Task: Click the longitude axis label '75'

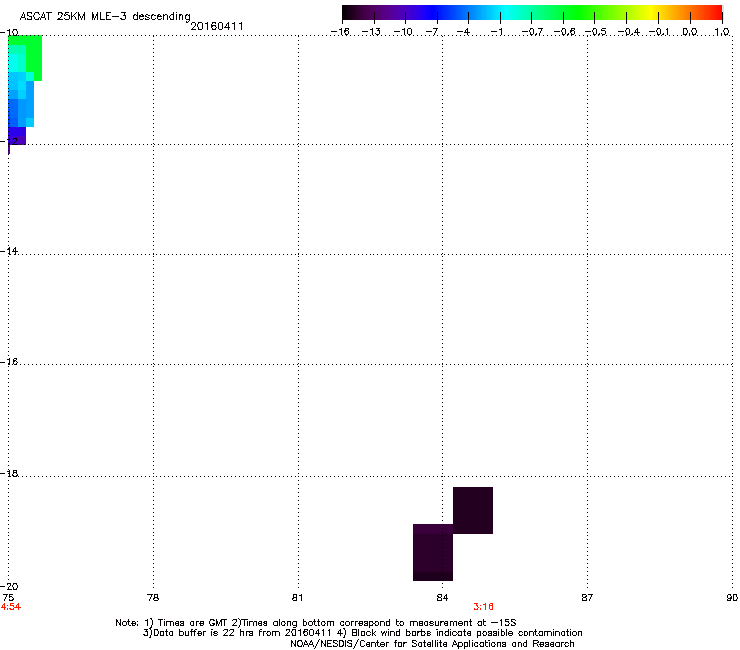Action: 8,598
